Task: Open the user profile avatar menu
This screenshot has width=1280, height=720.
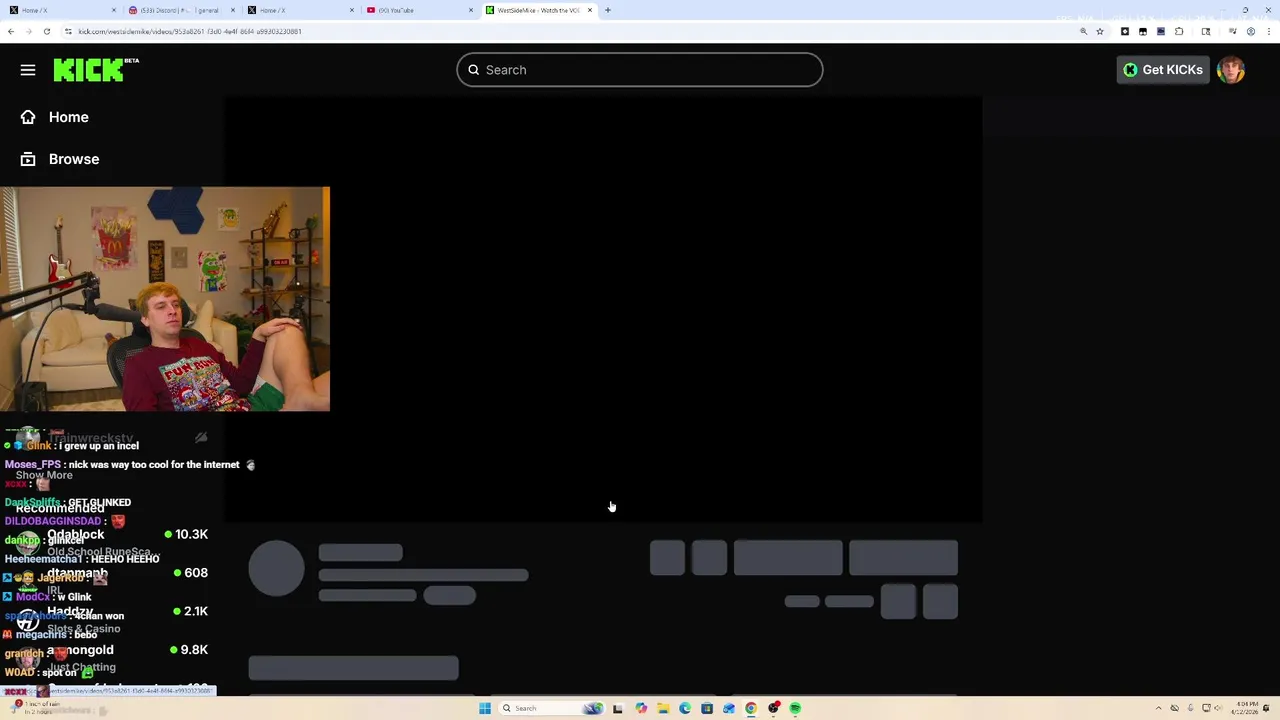Action: coord(1231,70)
